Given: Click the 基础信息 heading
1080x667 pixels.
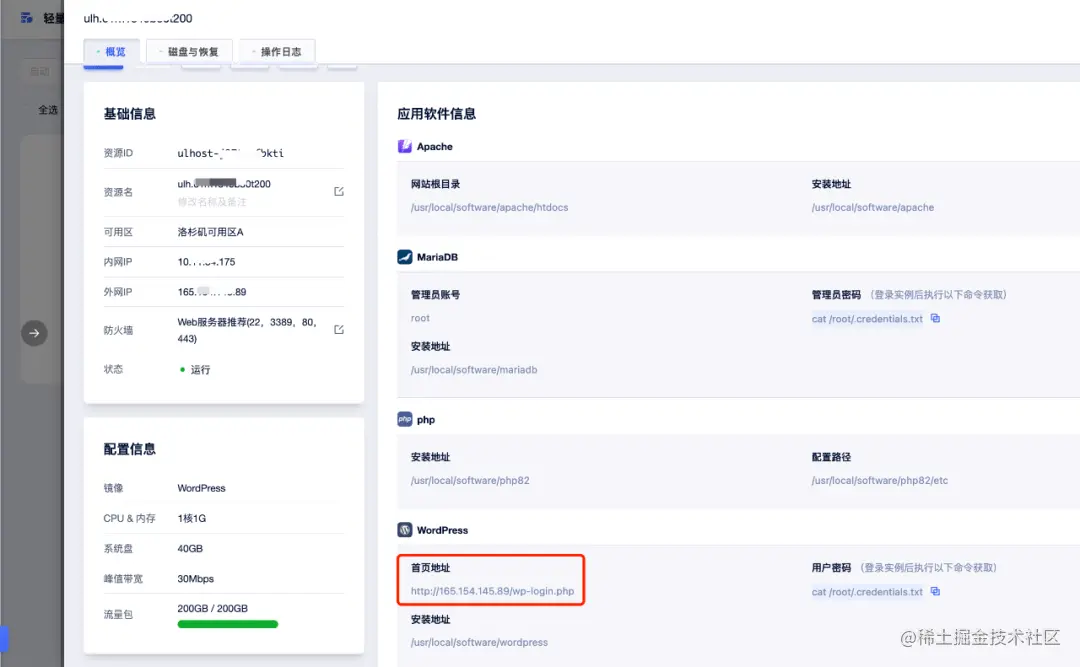Looking at the screenshot, I should click(129, 114).
